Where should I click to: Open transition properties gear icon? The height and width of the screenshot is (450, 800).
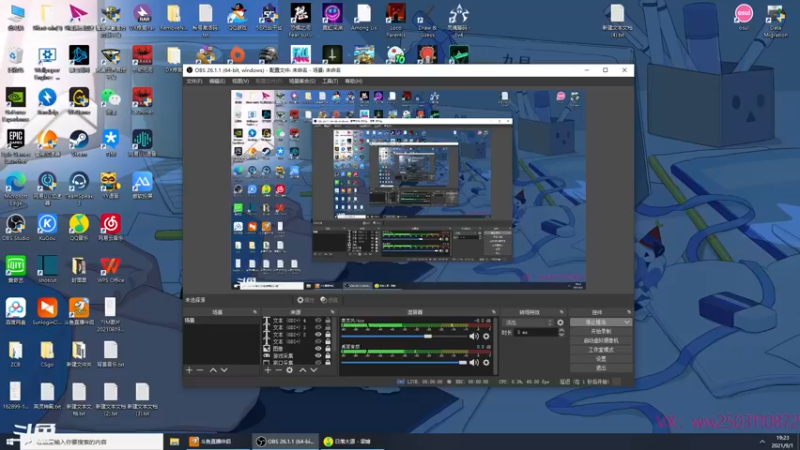pyautogui.click(x=560, y=322)
